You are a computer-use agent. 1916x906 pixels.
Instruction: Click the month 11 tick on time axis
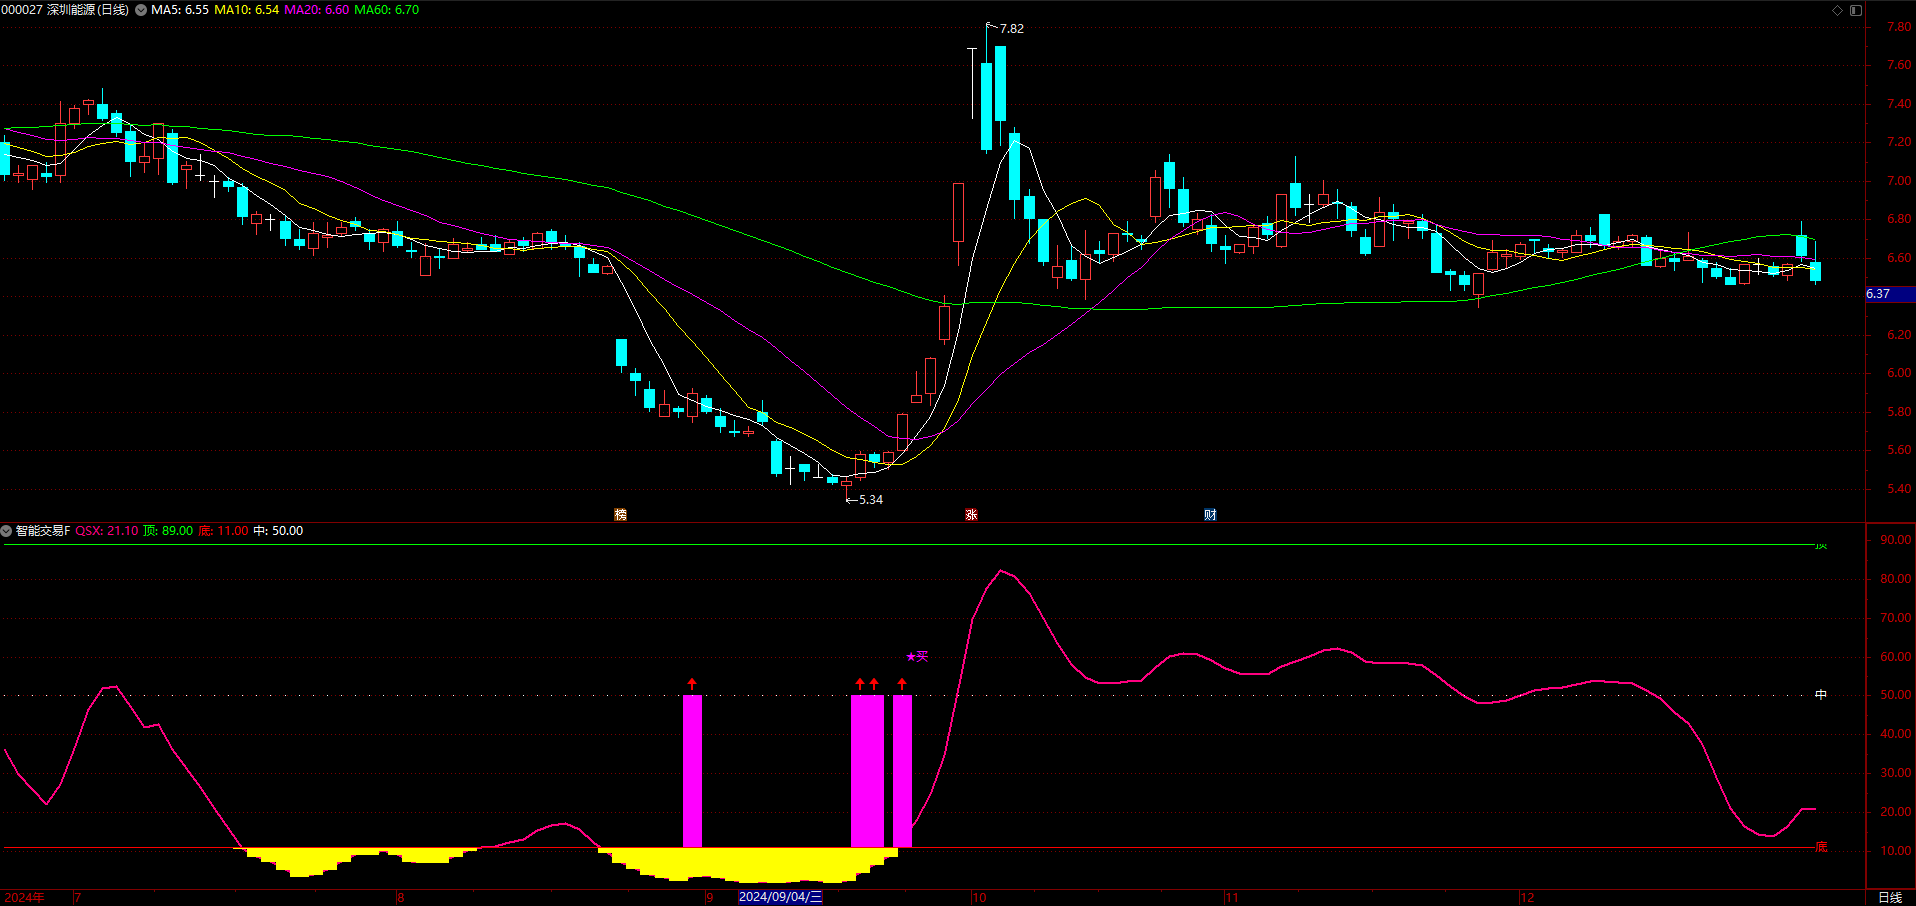click(1231, 898)
